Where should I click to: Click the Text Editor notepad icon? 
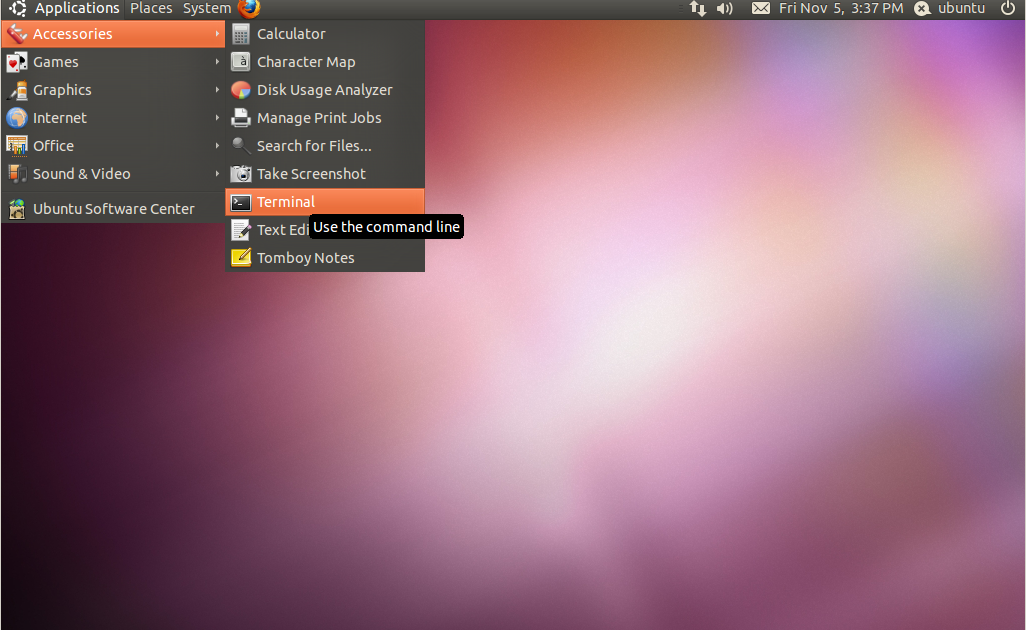point(241,230)
